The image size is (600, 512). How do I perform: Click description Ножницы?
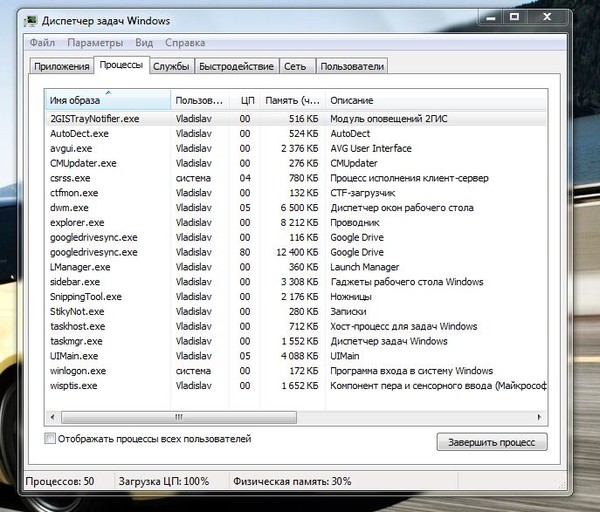pyautogui.click(x=351, y=297)
